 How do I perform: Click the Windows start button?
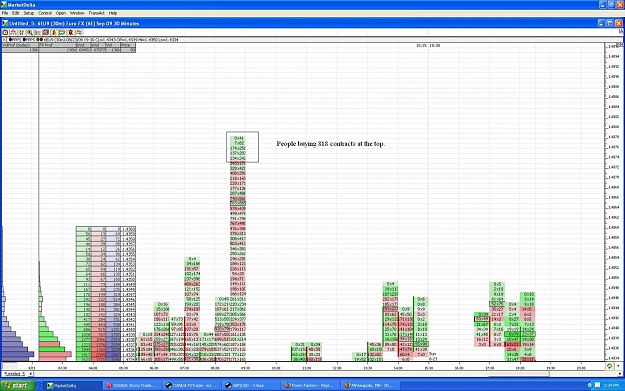point(18,385)
